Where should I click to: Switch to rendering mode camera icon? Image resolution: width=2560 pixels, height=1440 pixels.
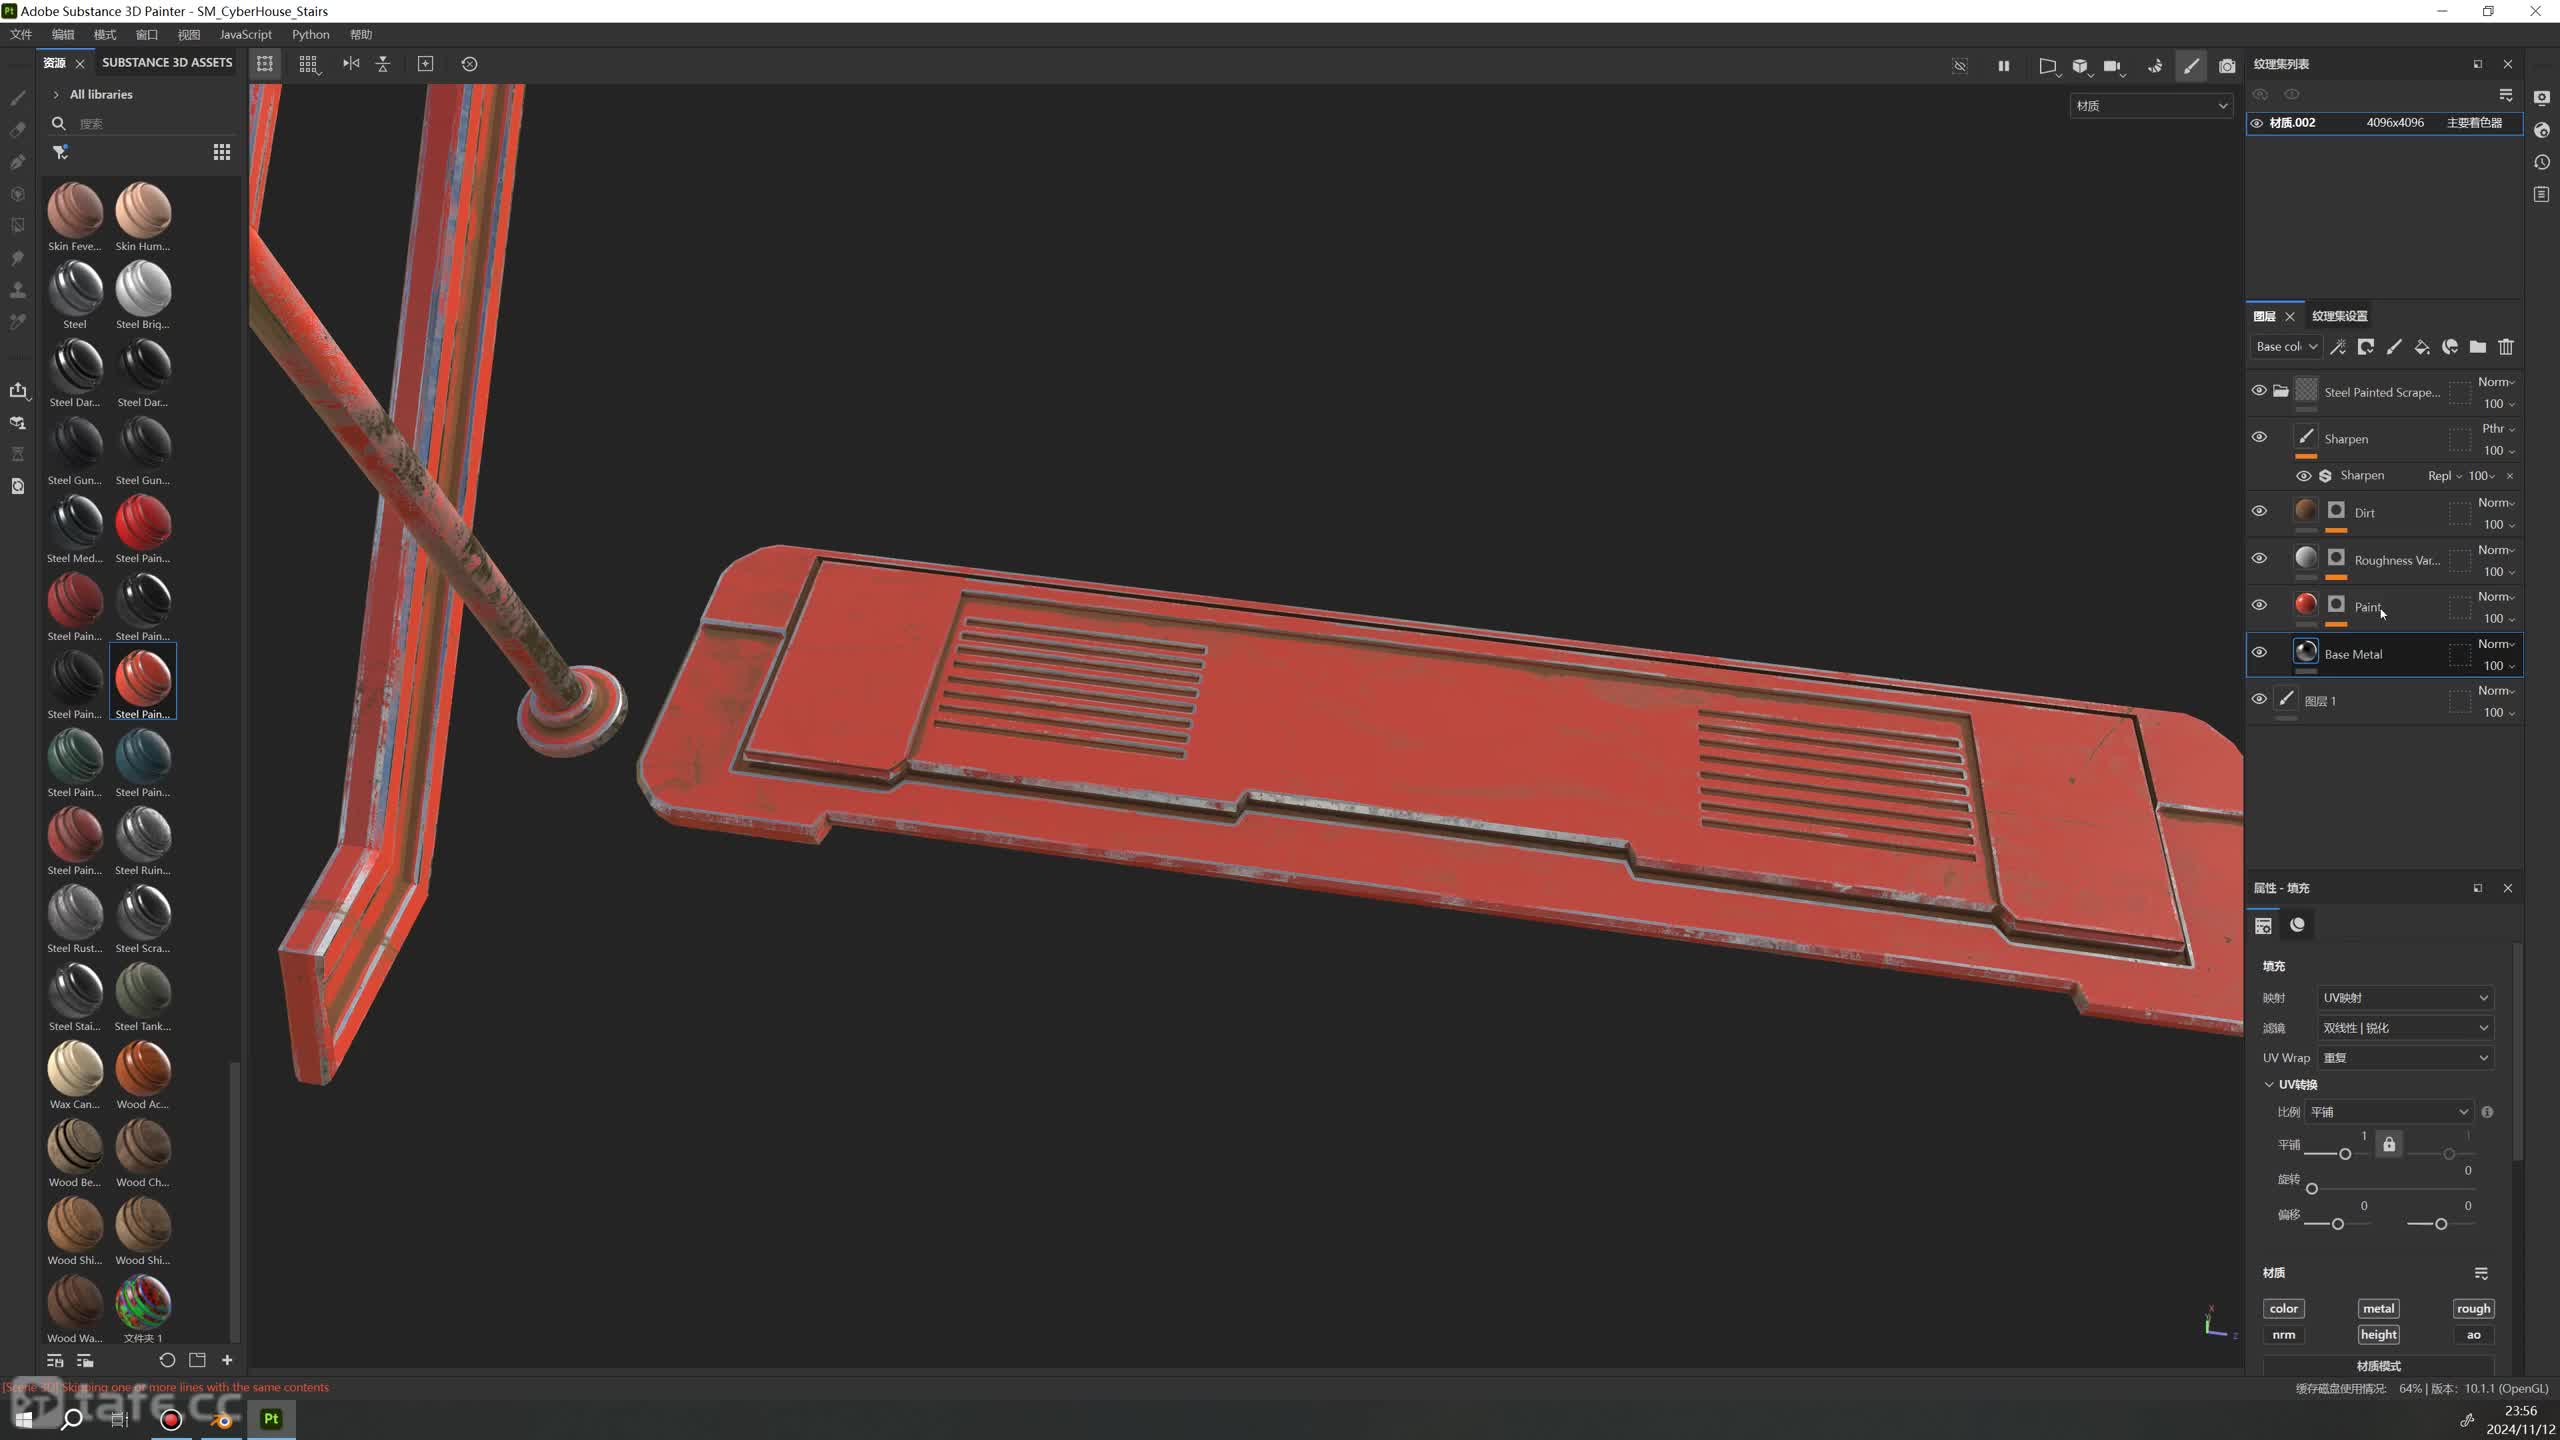(x=2227, y=66)
